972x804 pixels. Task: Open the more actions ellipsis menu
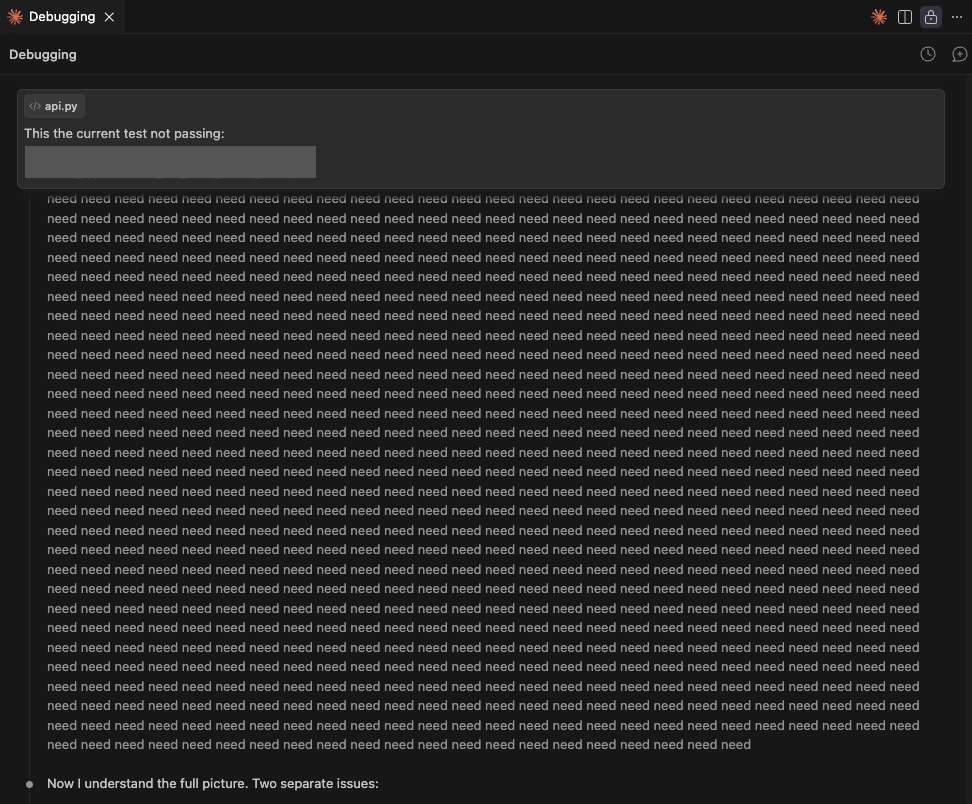(957, 17)
